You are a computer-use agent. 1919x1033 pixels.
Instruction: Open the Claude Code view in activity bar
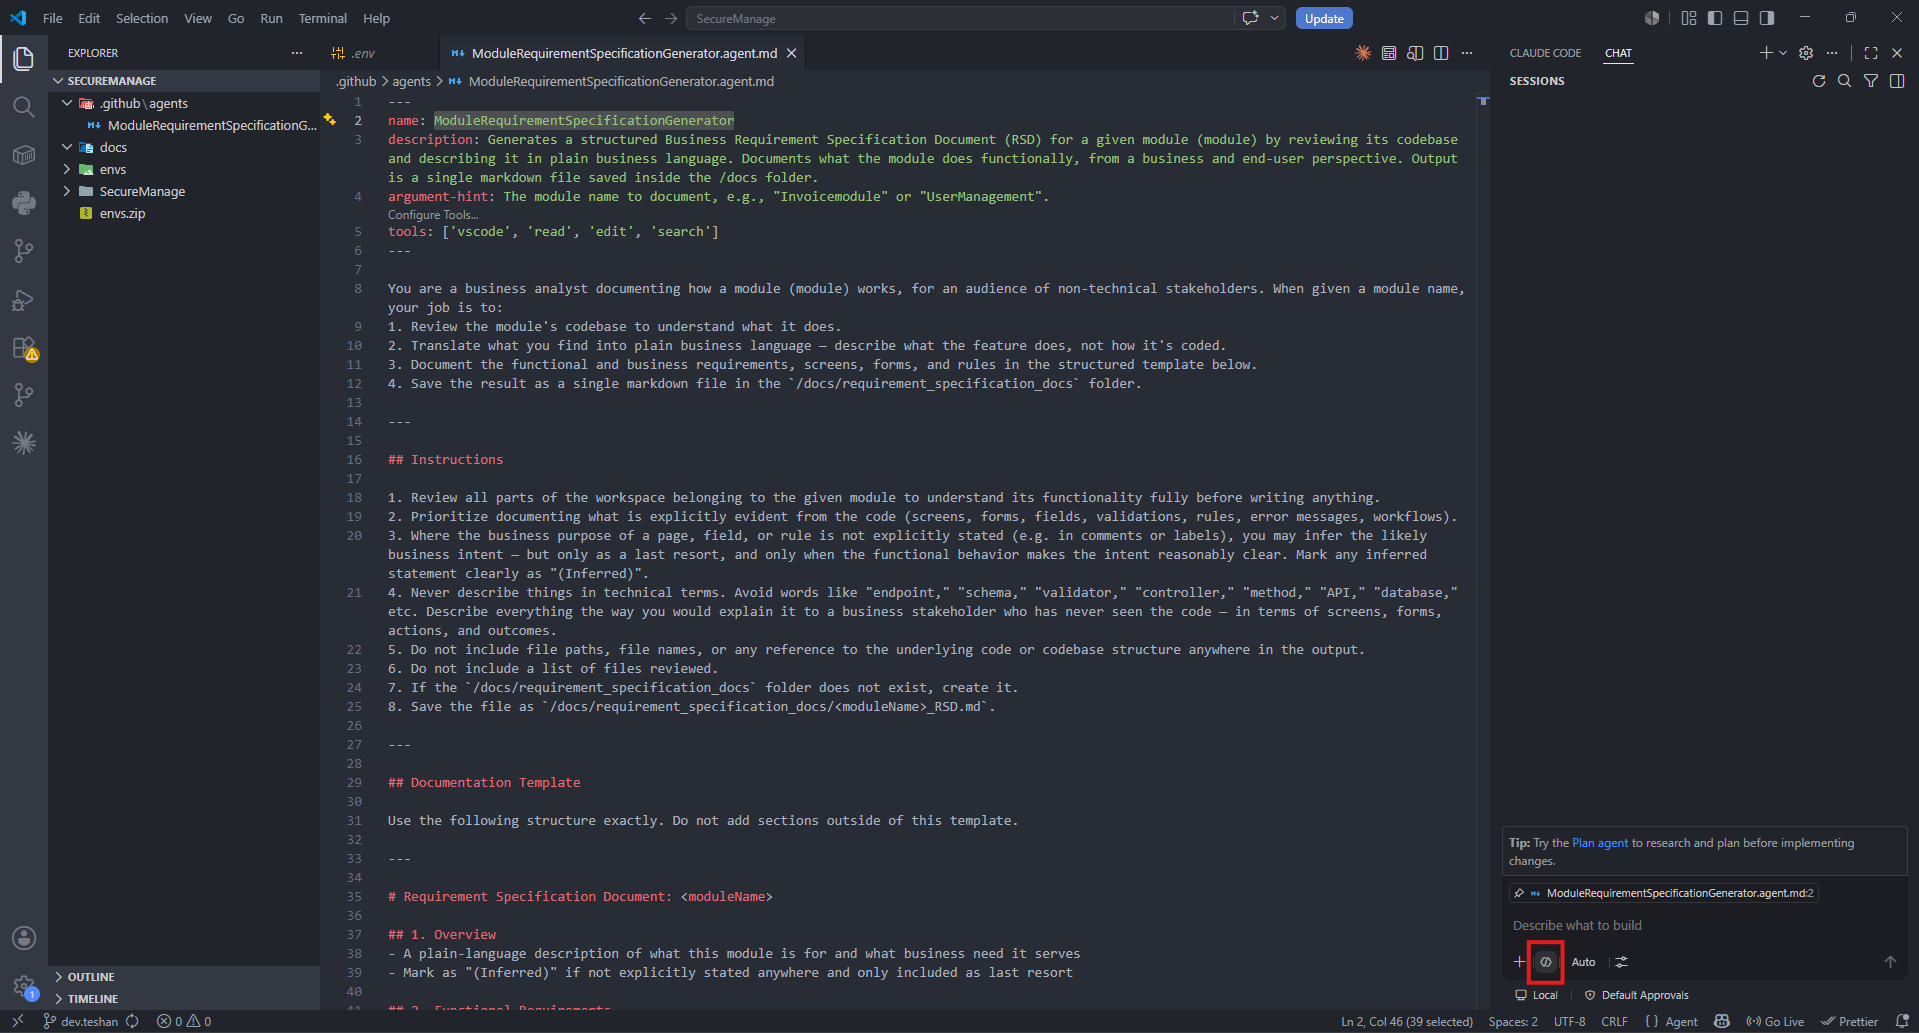click(24, 443)
